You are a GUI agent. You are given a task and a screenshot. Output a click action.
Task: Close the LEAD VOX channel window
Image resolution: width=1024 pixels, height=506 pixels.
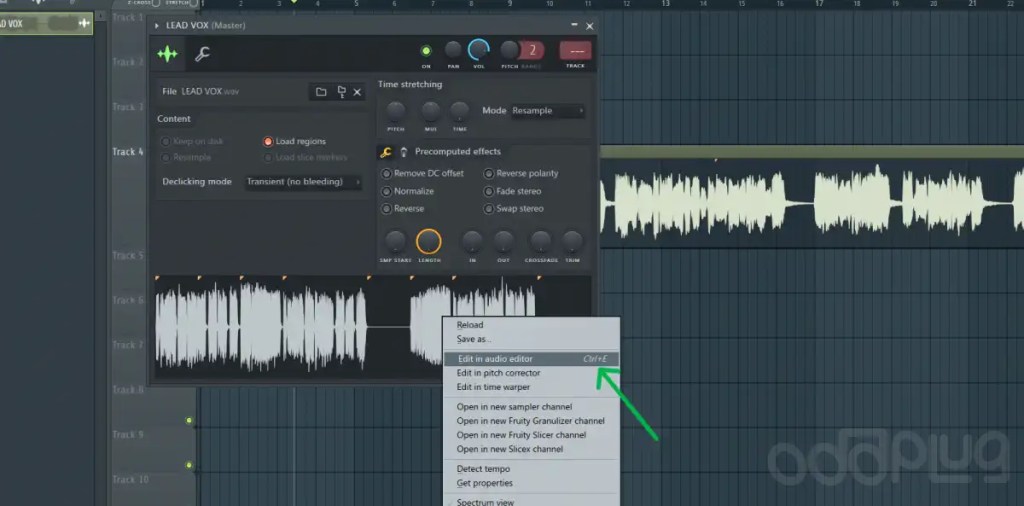[x=590, y=26]
